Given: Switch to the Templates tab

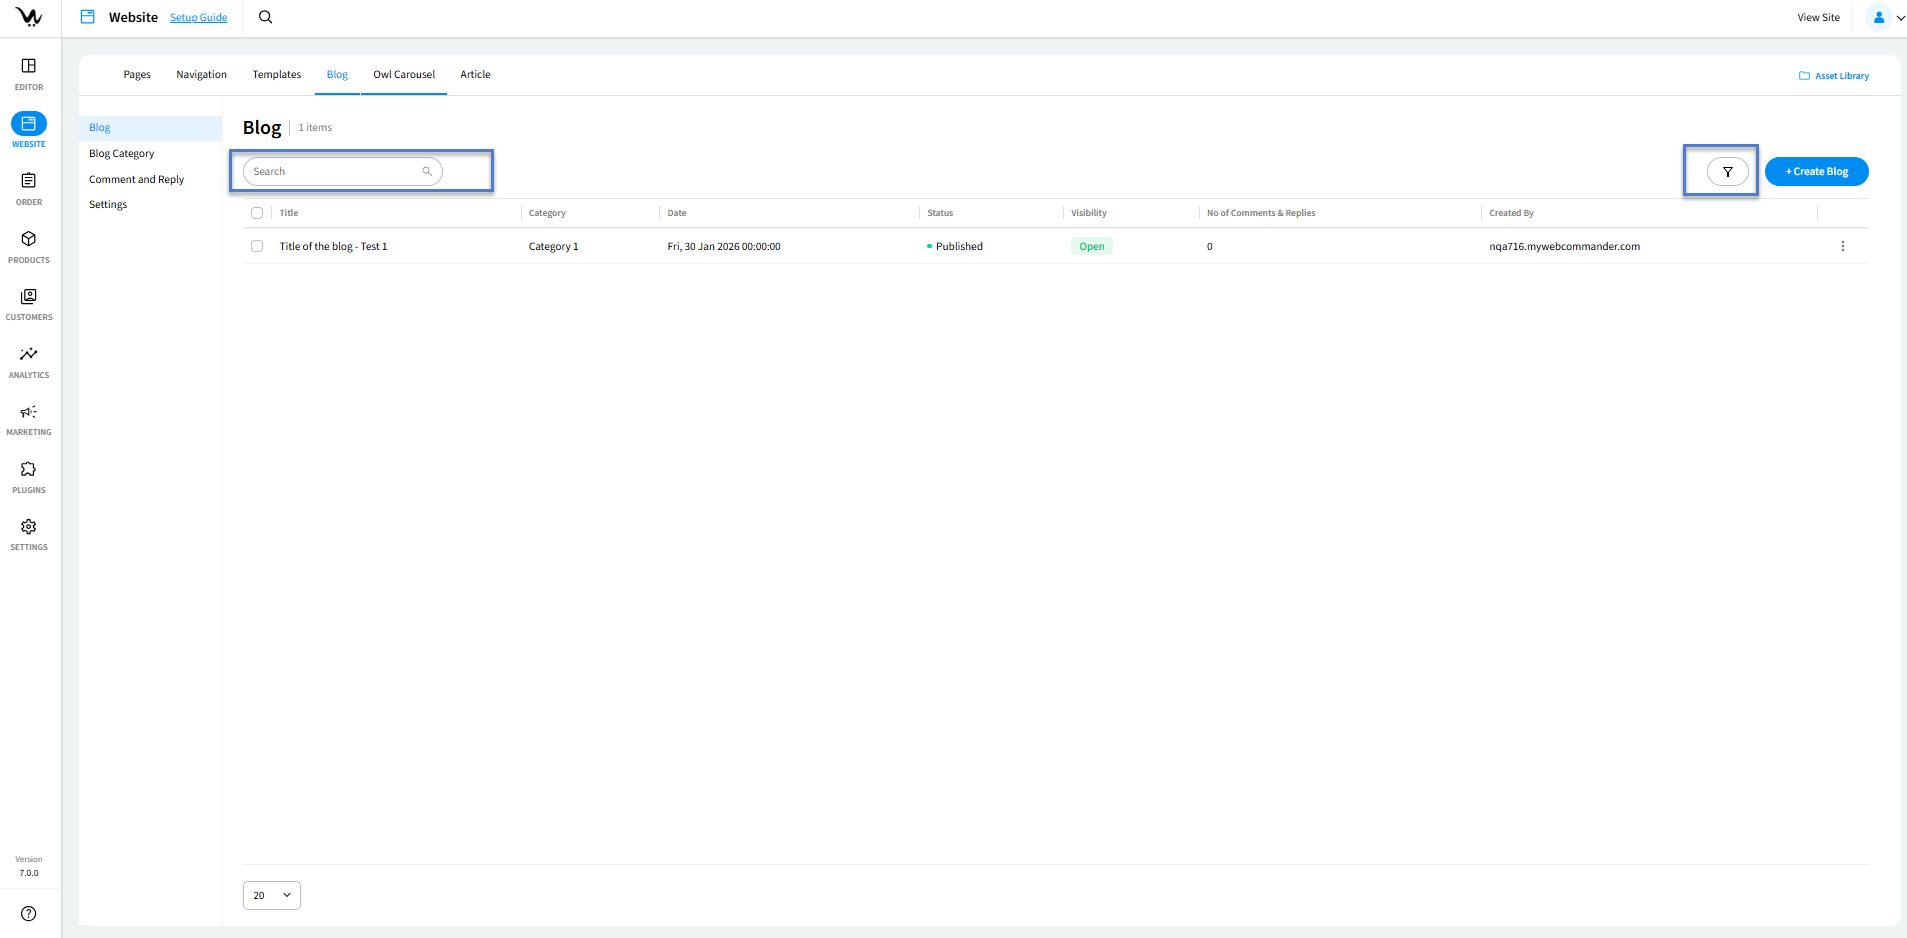Looking at the screenshot, I should point(277,75).
